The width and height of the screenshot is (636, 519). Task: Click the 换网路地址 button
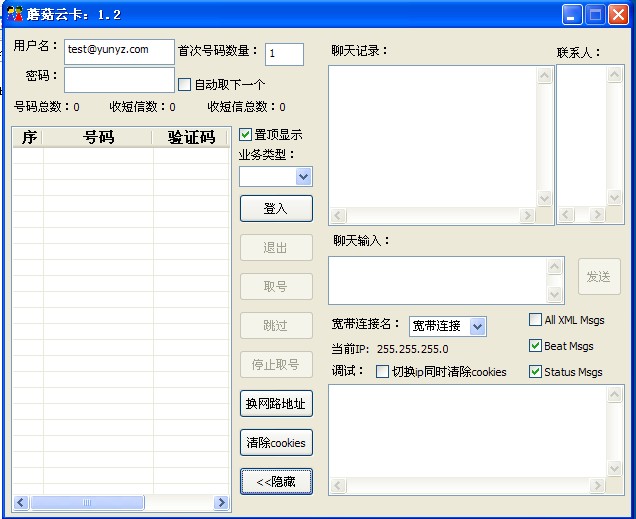[276, 403]
